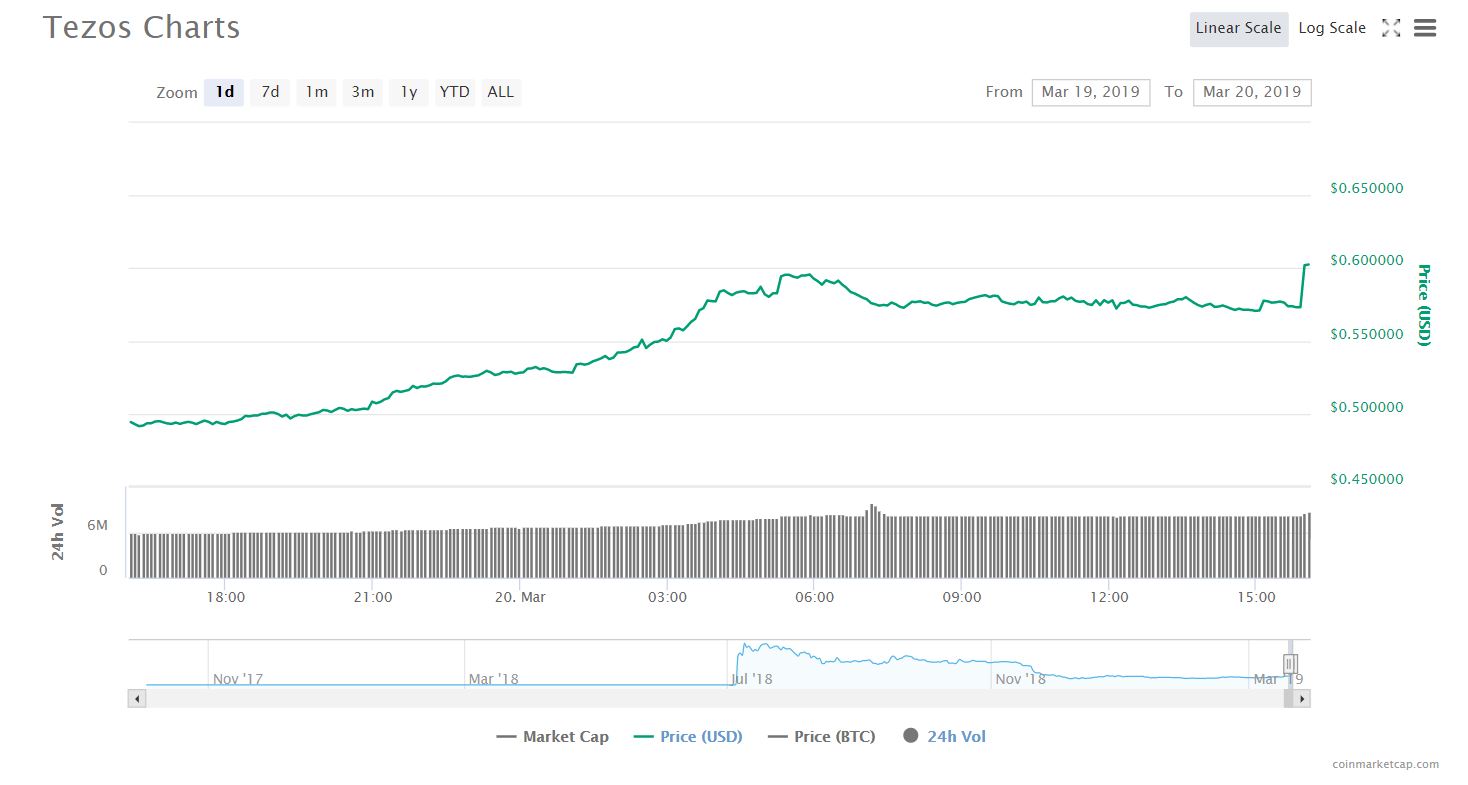Switch to Log Scale
The height and width of the screenshot is (785, 1468).
click(x=1332, y=28)
